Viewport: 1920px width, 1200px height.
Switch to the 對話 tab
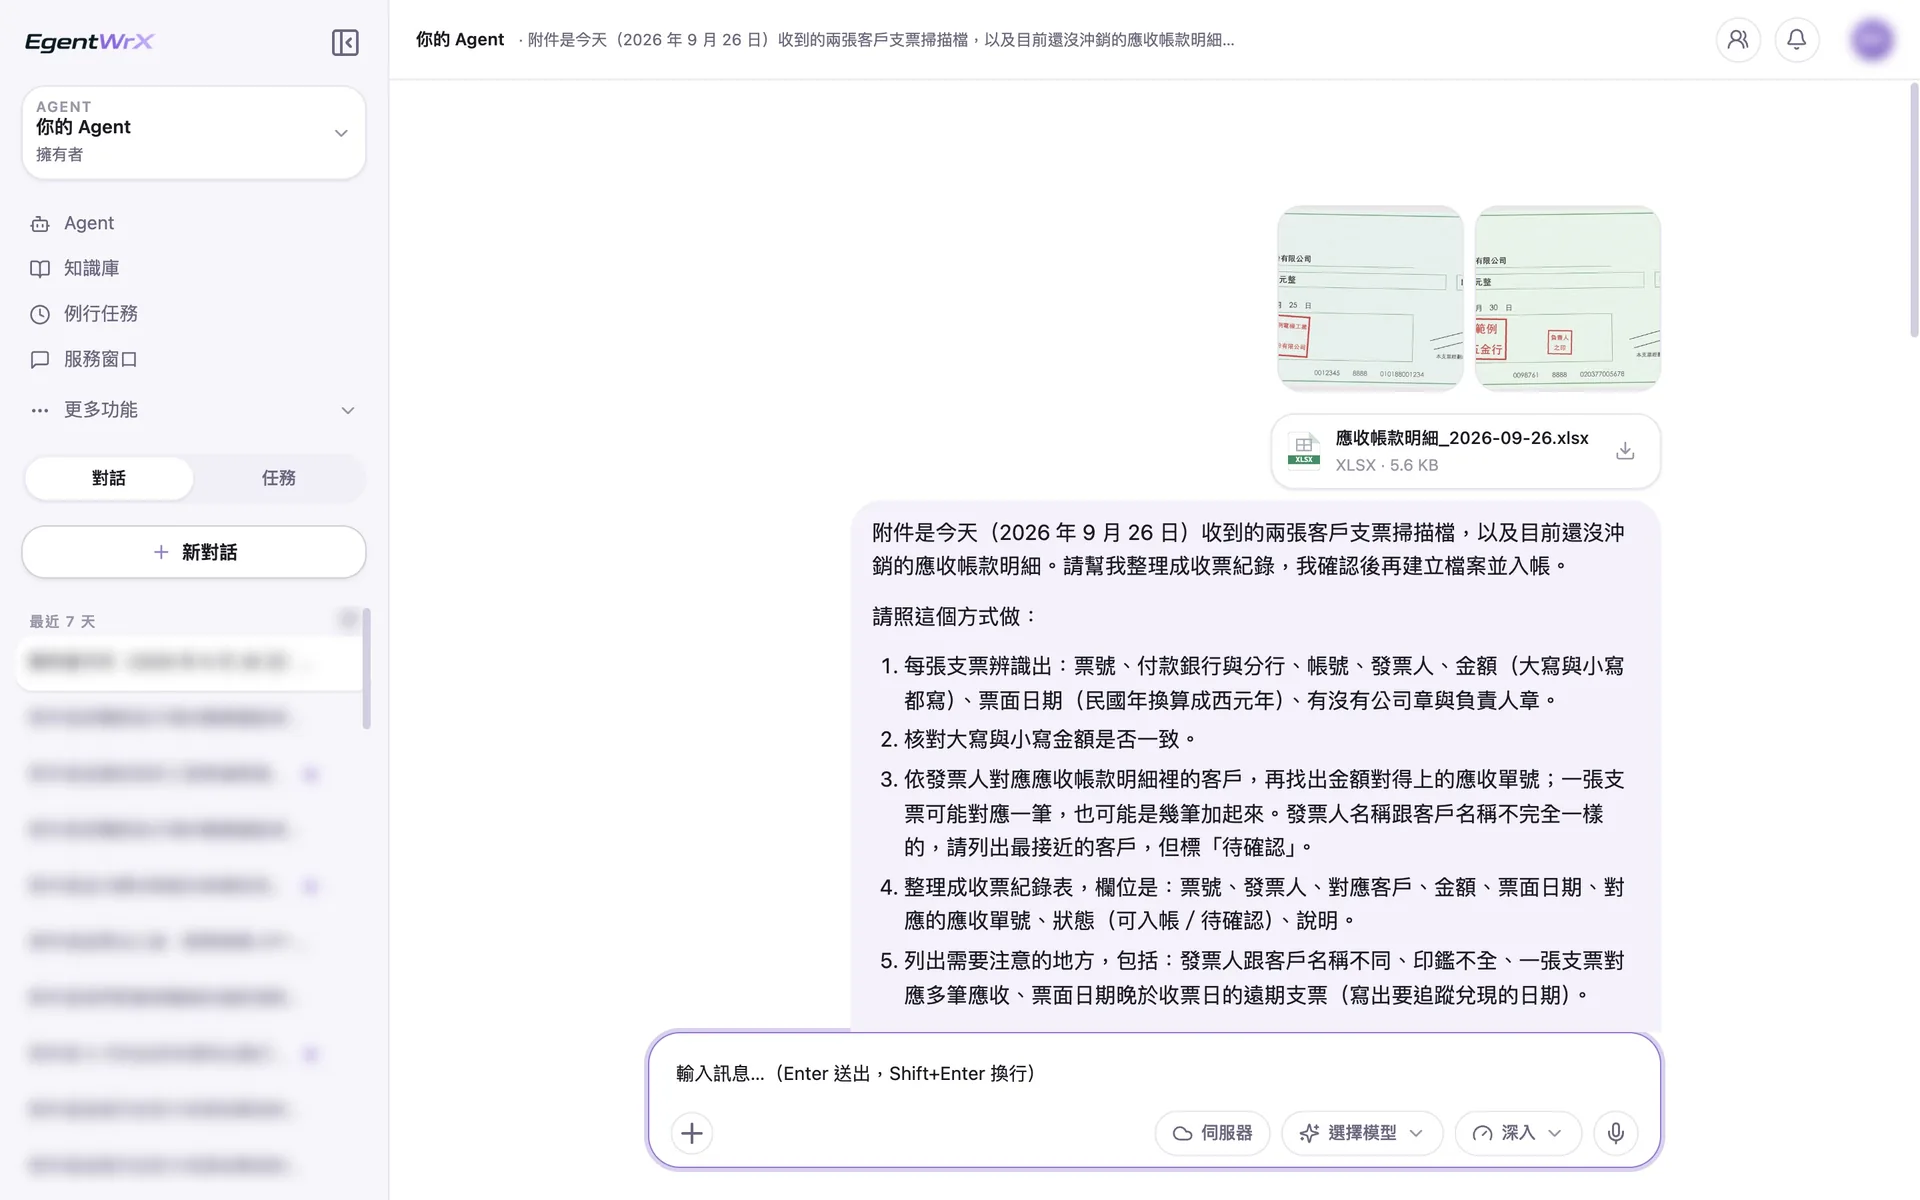click(109, 478)
